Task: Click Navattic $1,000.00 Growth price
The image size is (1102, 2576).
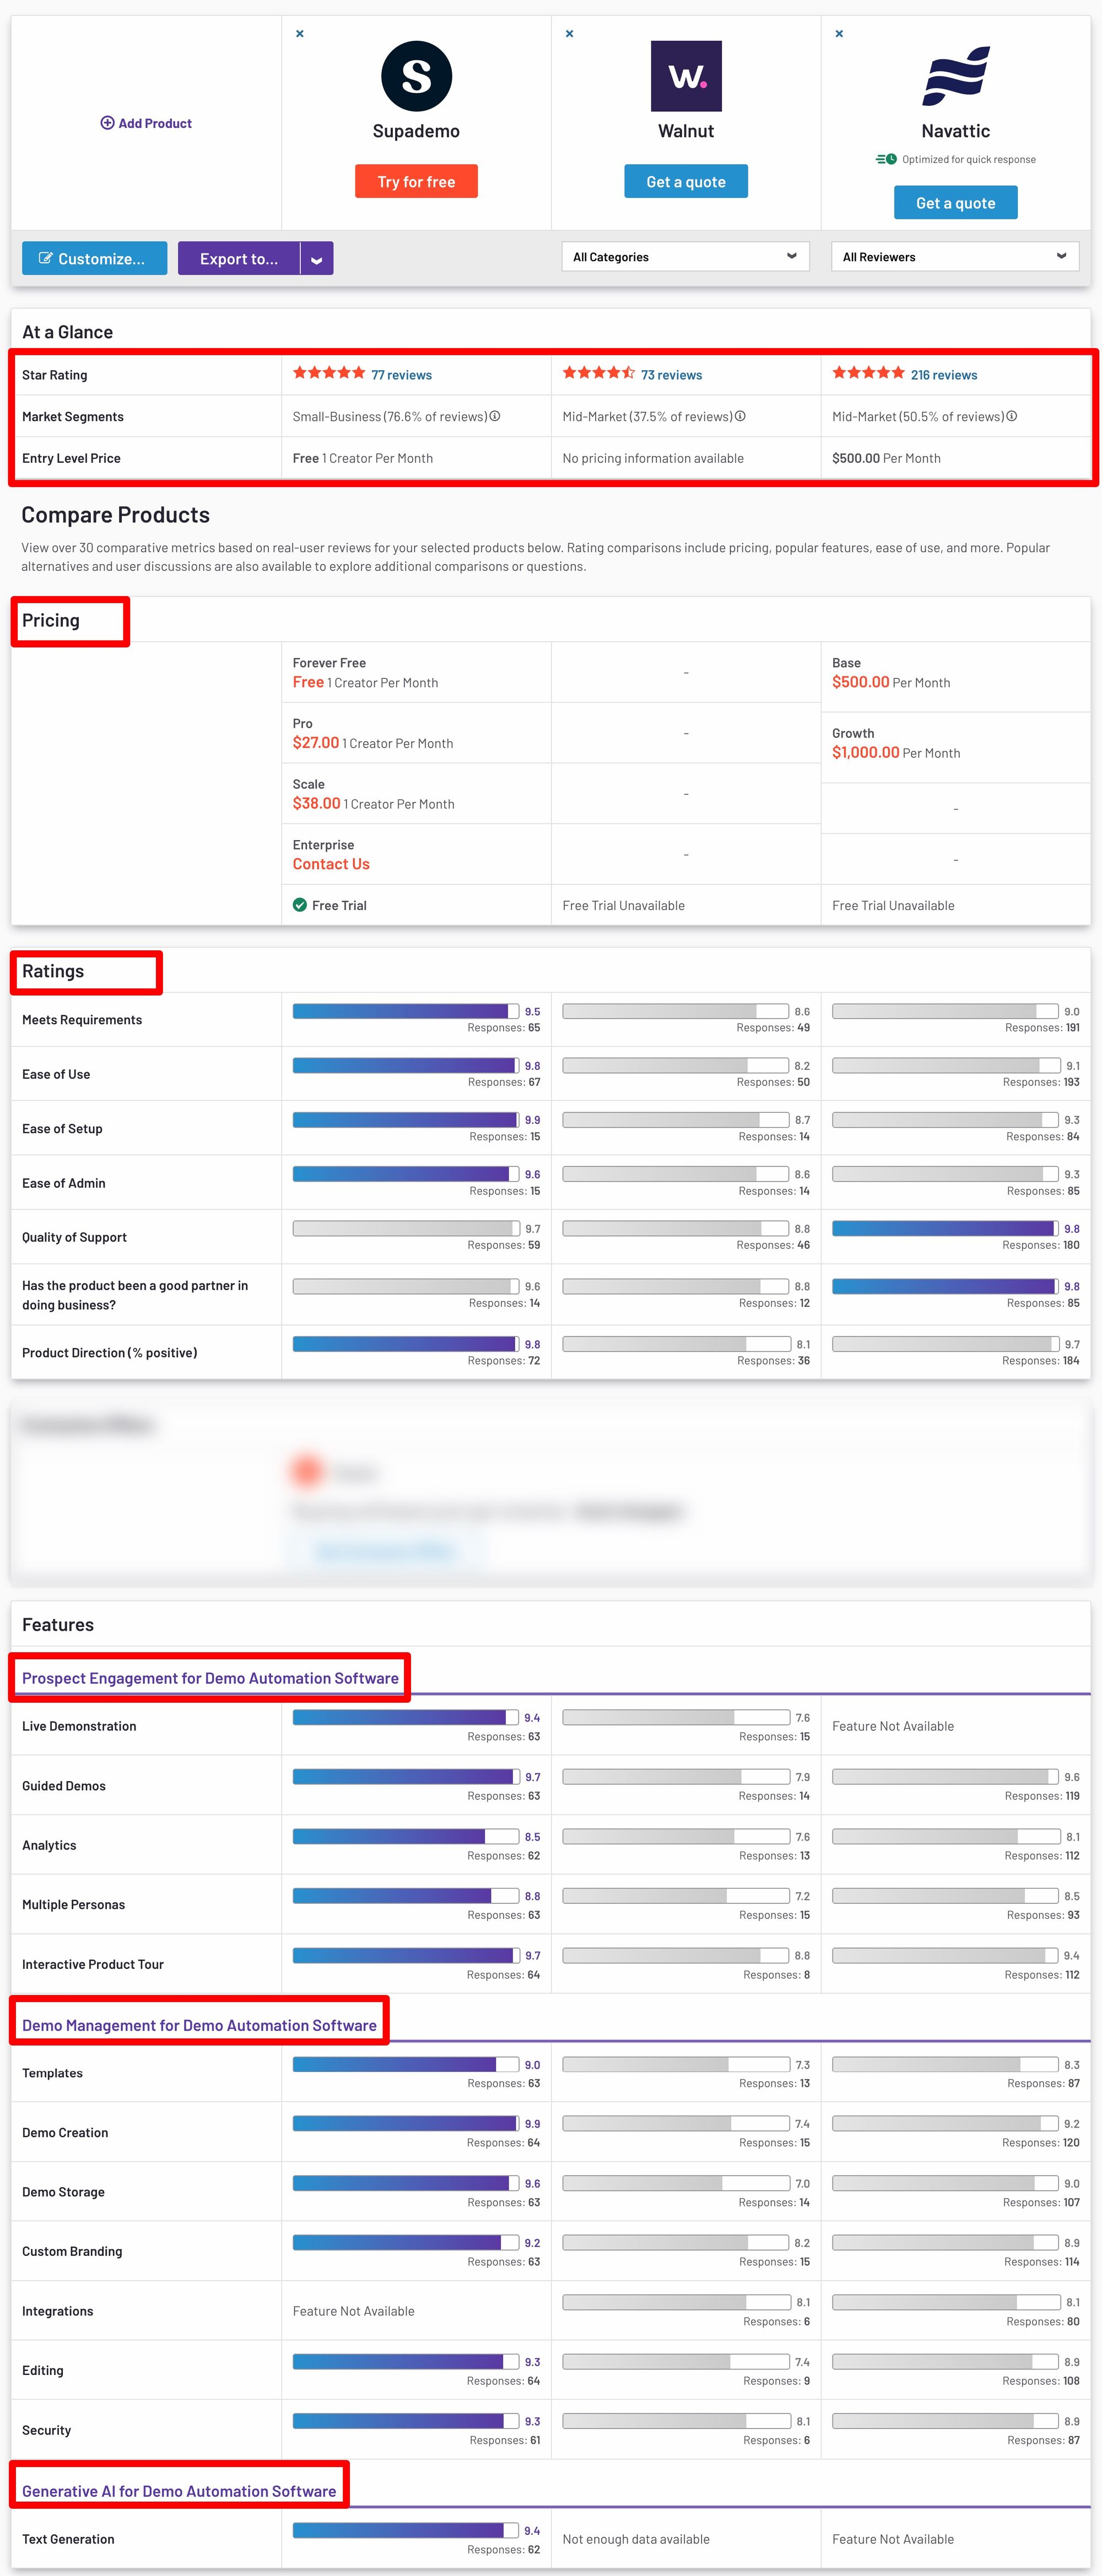Action: (866, 752)
